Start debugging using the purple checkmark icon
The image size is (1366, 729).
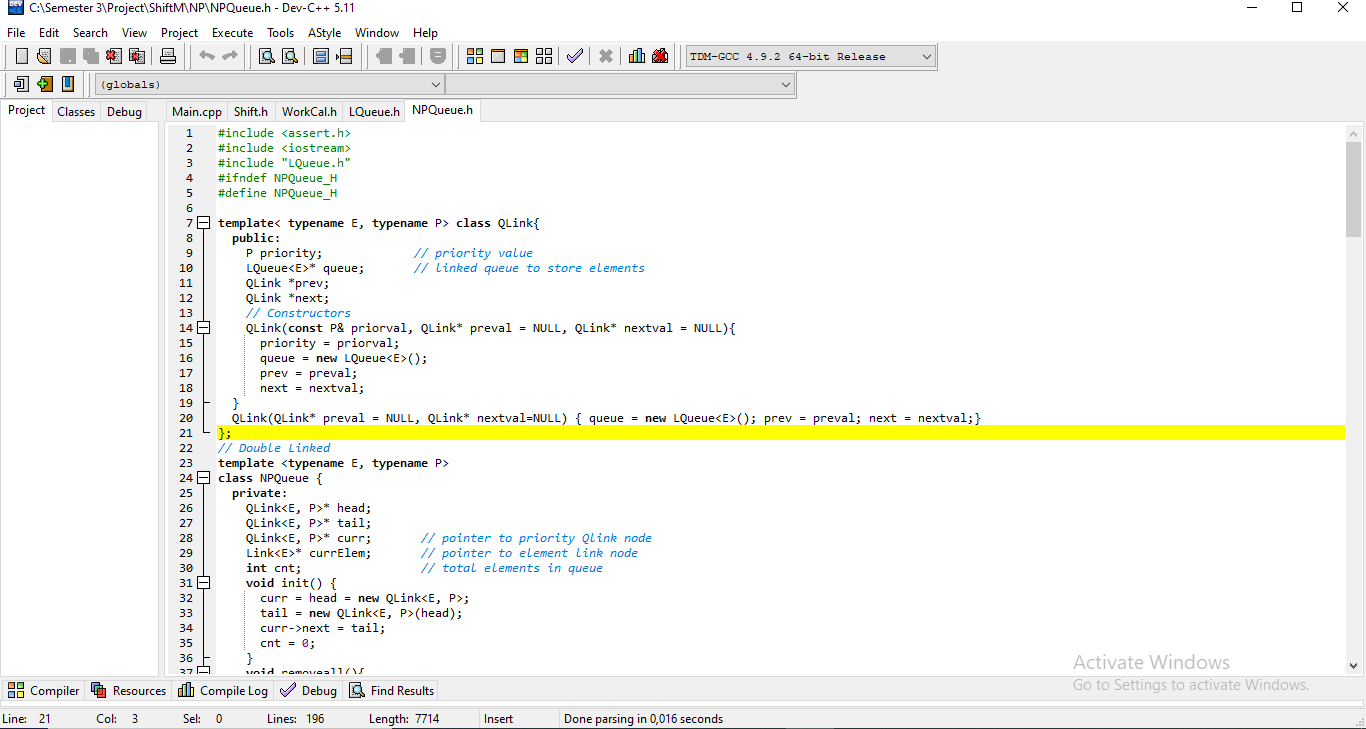574,56
